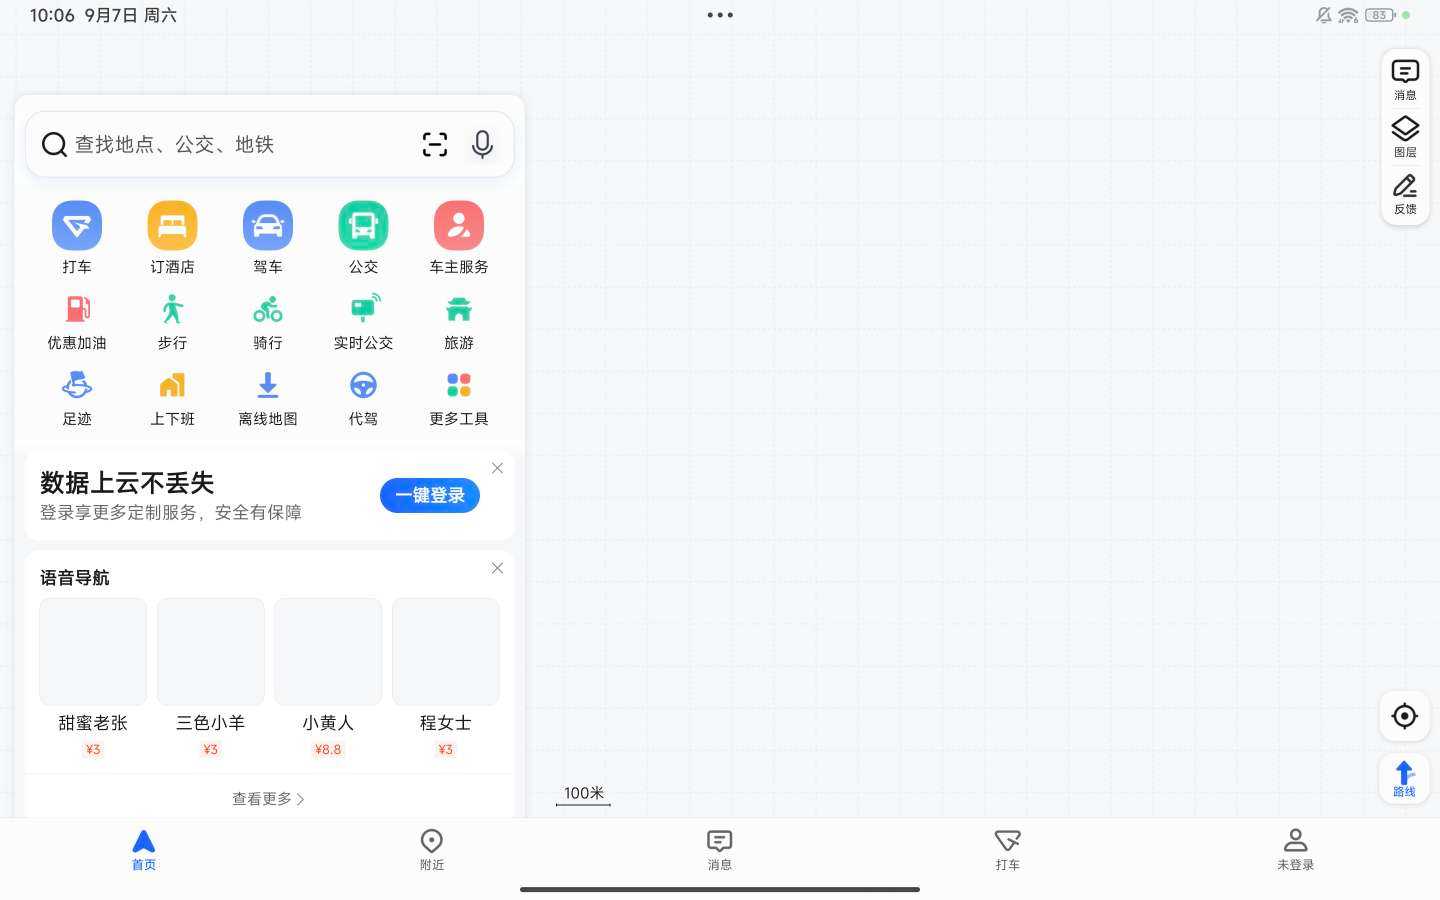Switch to the 消息 bottom tab
The width and height of the screenshot is (1440, 900).
pos(720,851)
